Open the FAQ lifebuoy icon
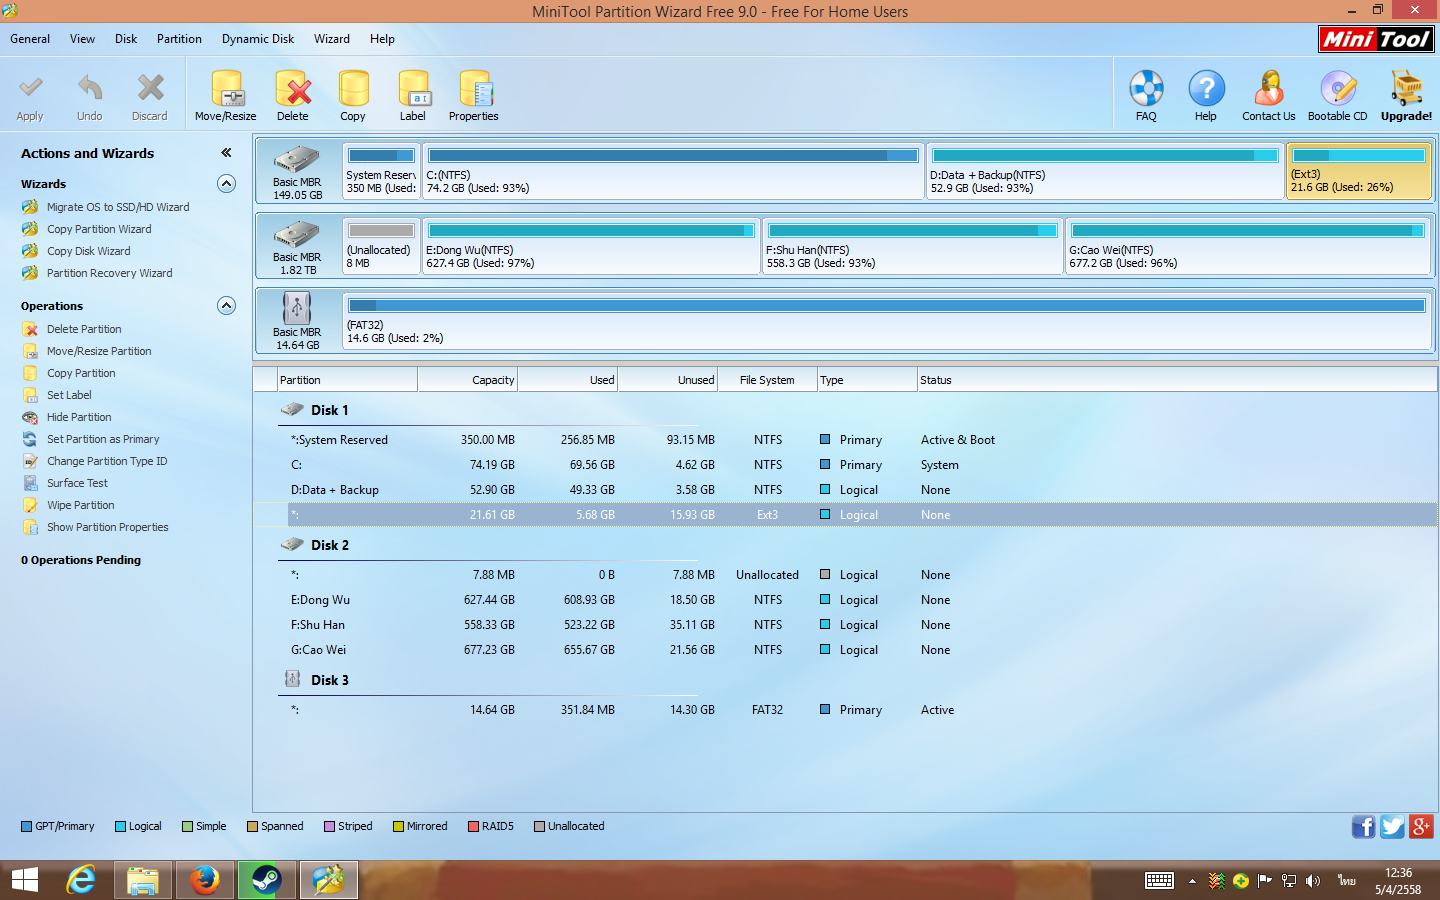Screen dimensions: 1440x900 (1146, 89)
